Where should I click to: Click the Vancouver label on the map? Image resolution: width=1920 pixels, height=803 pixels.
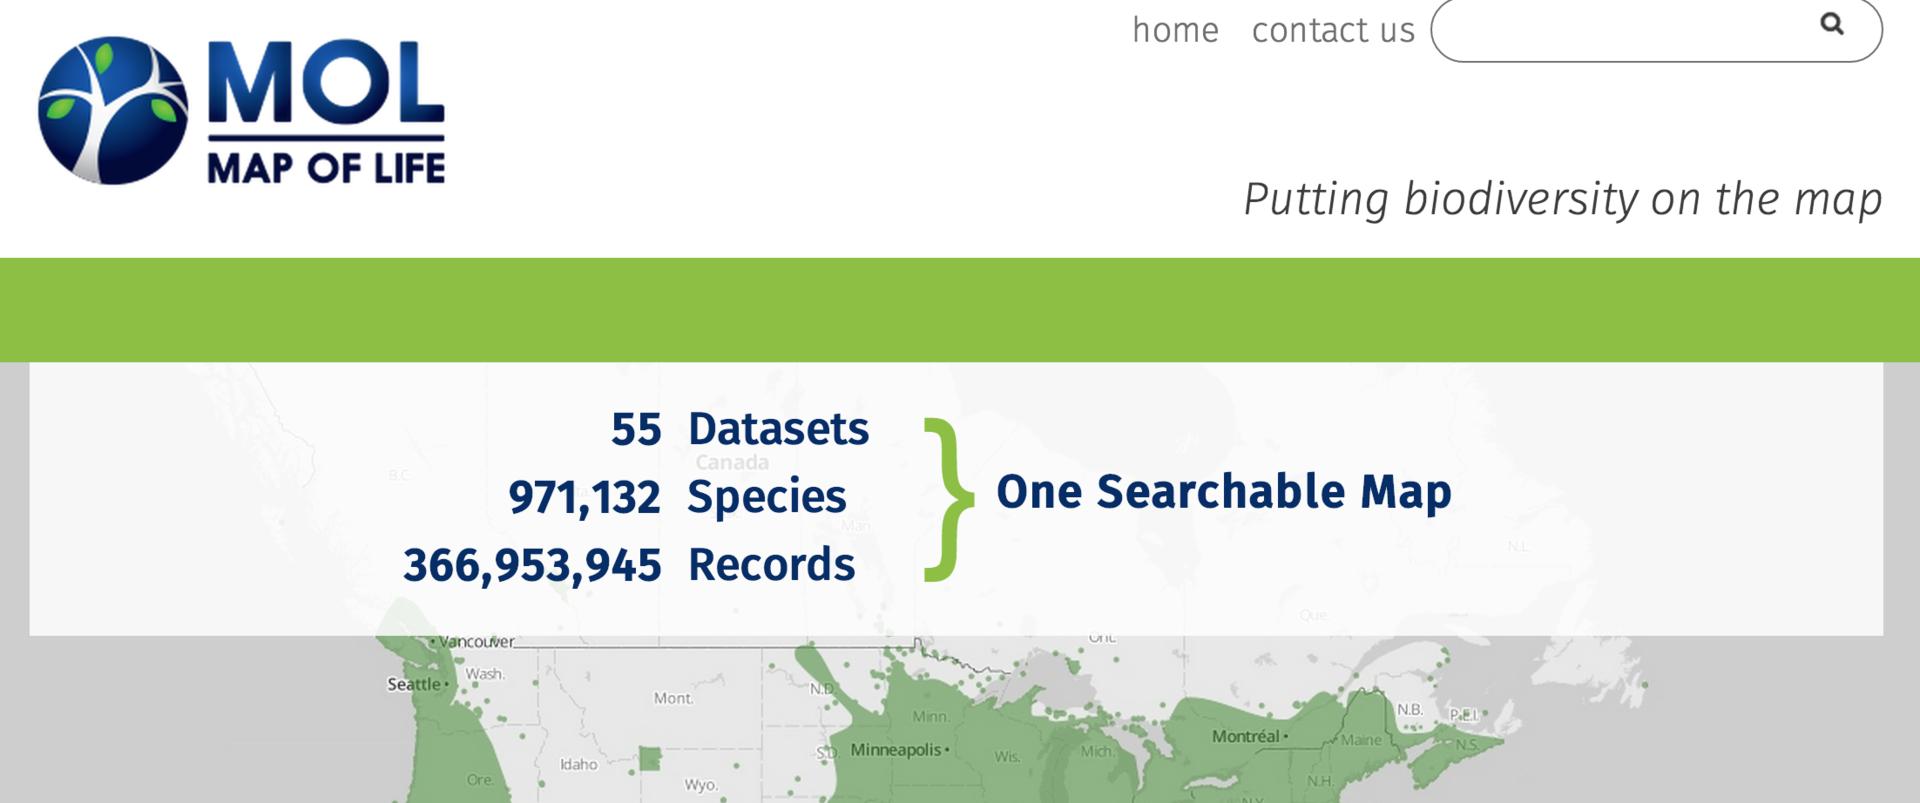tap(476, 642)
